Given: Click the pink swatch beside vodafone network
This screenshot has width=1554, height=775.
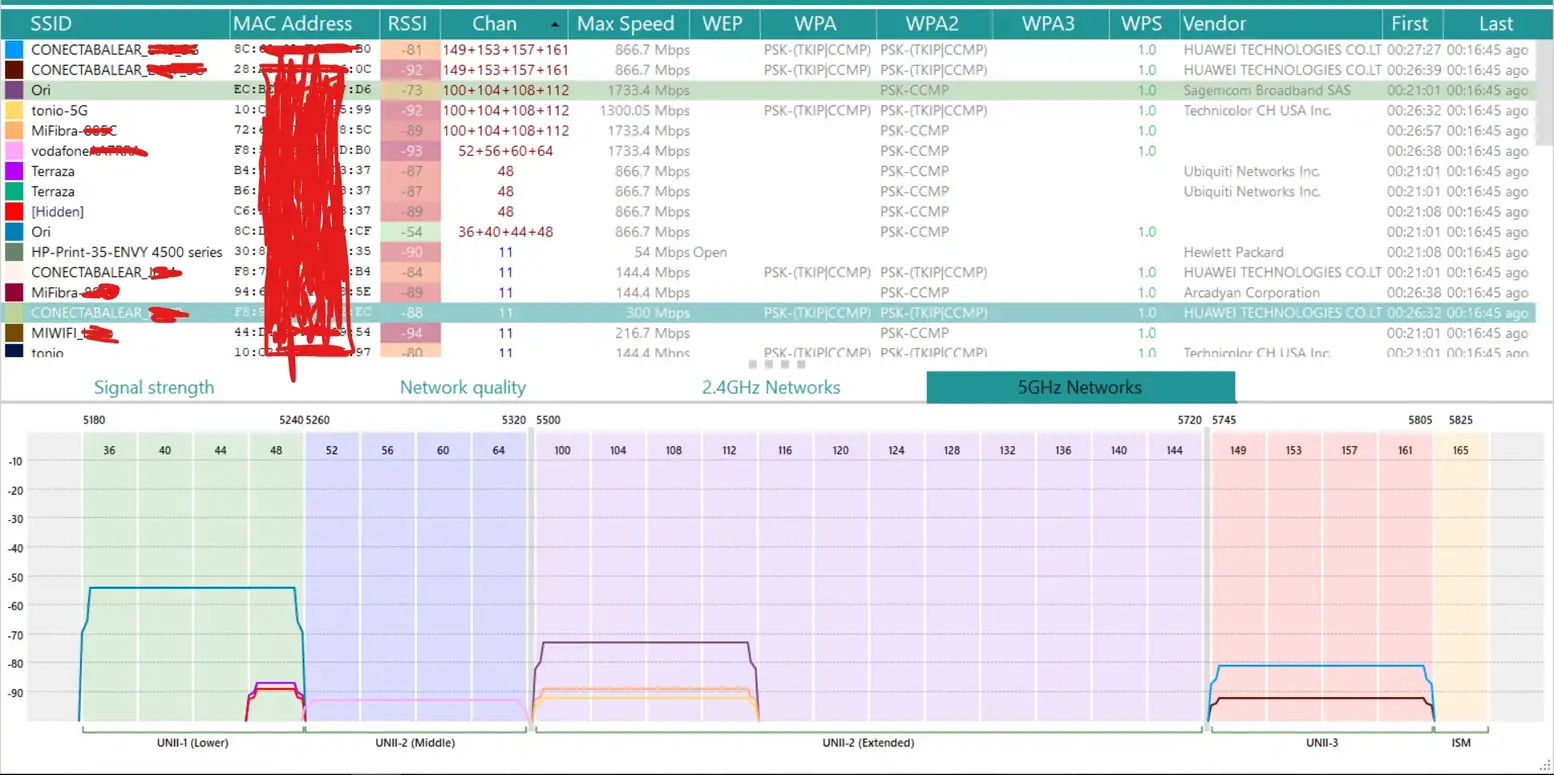Looking at the screenshot, I should click(x=14, y=151).
